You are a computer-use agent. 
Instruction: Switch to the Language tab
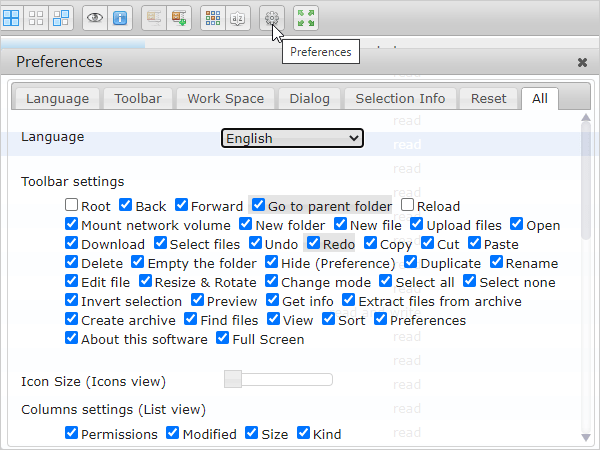(57, 99)
